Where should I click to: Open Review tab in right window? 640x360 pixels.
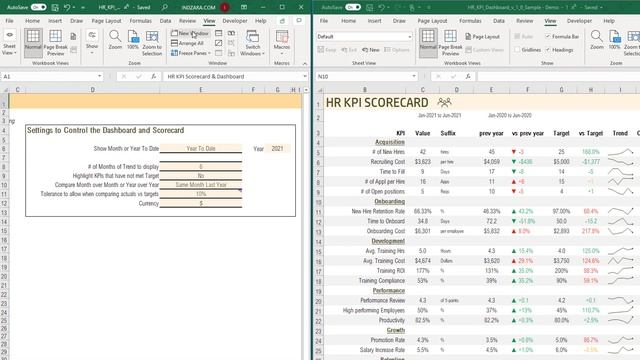coord(524,21)
